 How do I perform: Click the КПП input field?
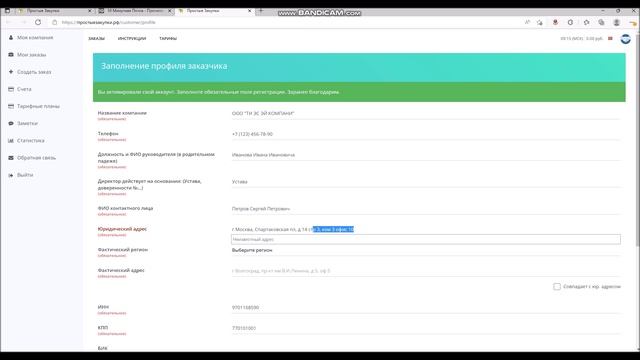[426, 328]
